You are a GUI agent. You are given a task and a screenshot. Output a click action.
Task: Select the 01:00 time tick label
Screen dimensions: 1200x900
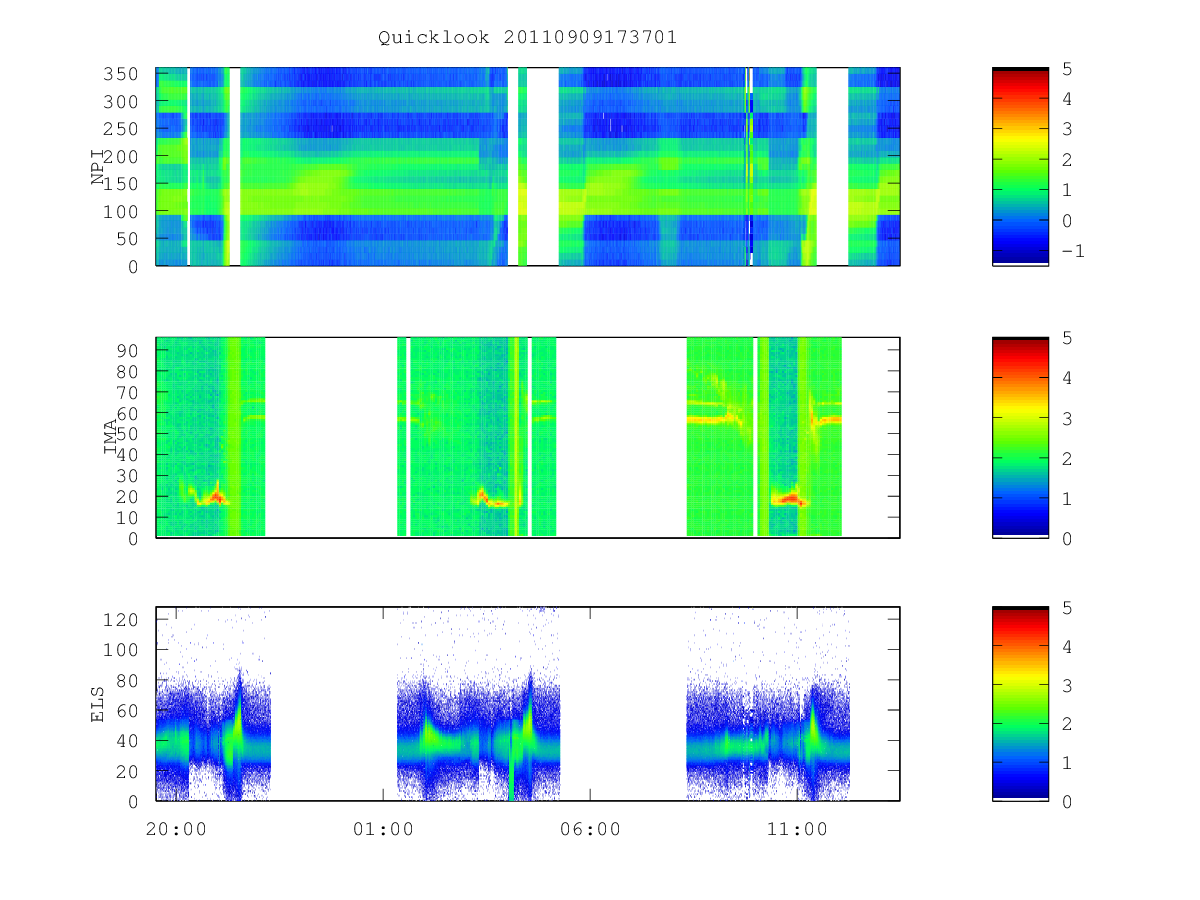pos(383,829)
